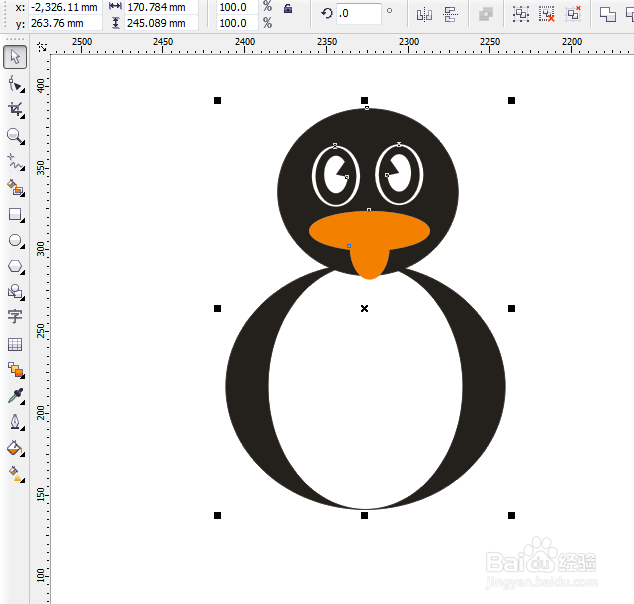Click the x position field
Viewport: 634px width, 604px height.
(x=65, y=7)
